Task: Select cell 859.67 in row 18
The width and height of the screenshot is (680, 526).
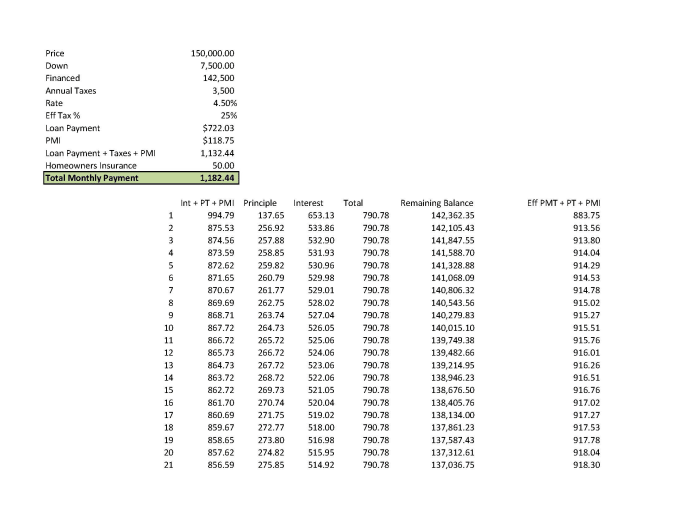Action: [221, 428]
